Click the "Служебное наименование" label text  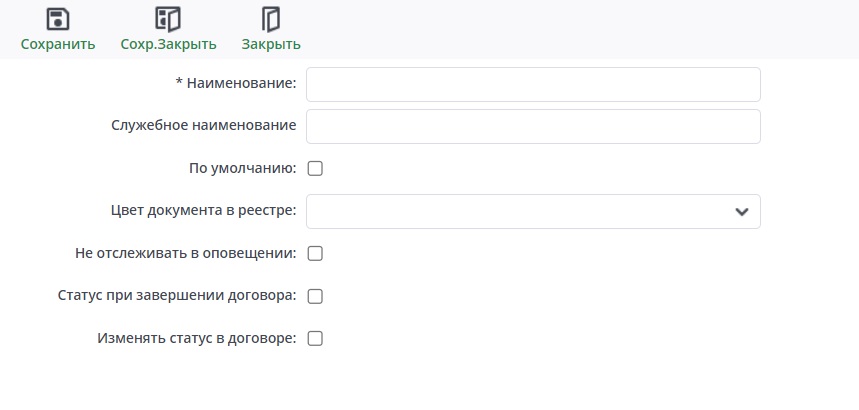point(203,126)
